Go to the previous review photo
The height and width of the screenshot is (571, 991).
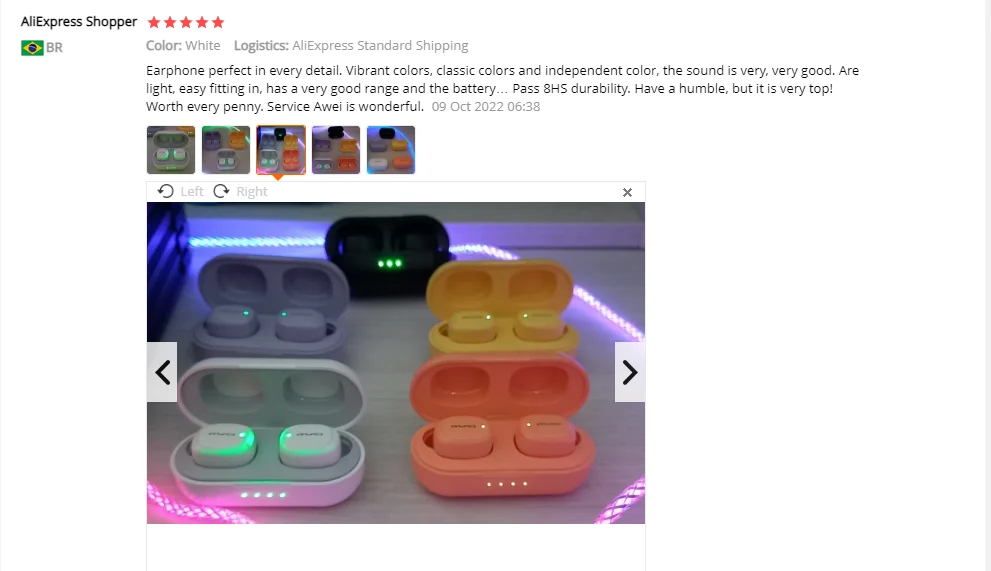(162, 372)
